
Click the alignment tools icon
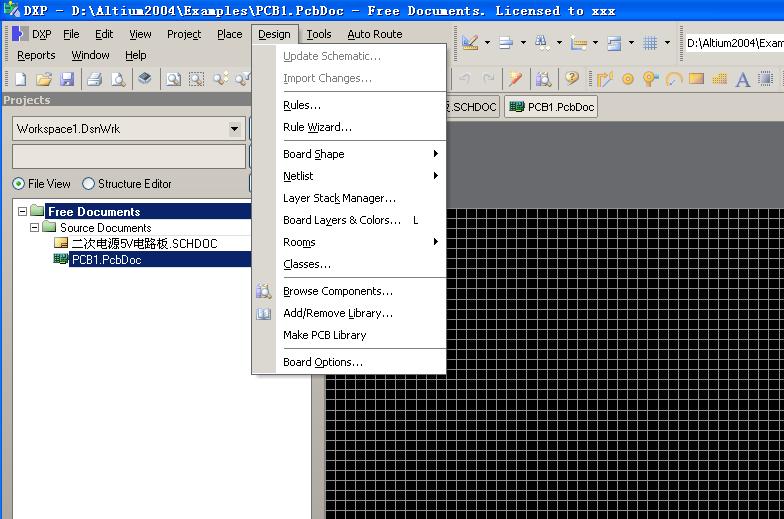506,42
